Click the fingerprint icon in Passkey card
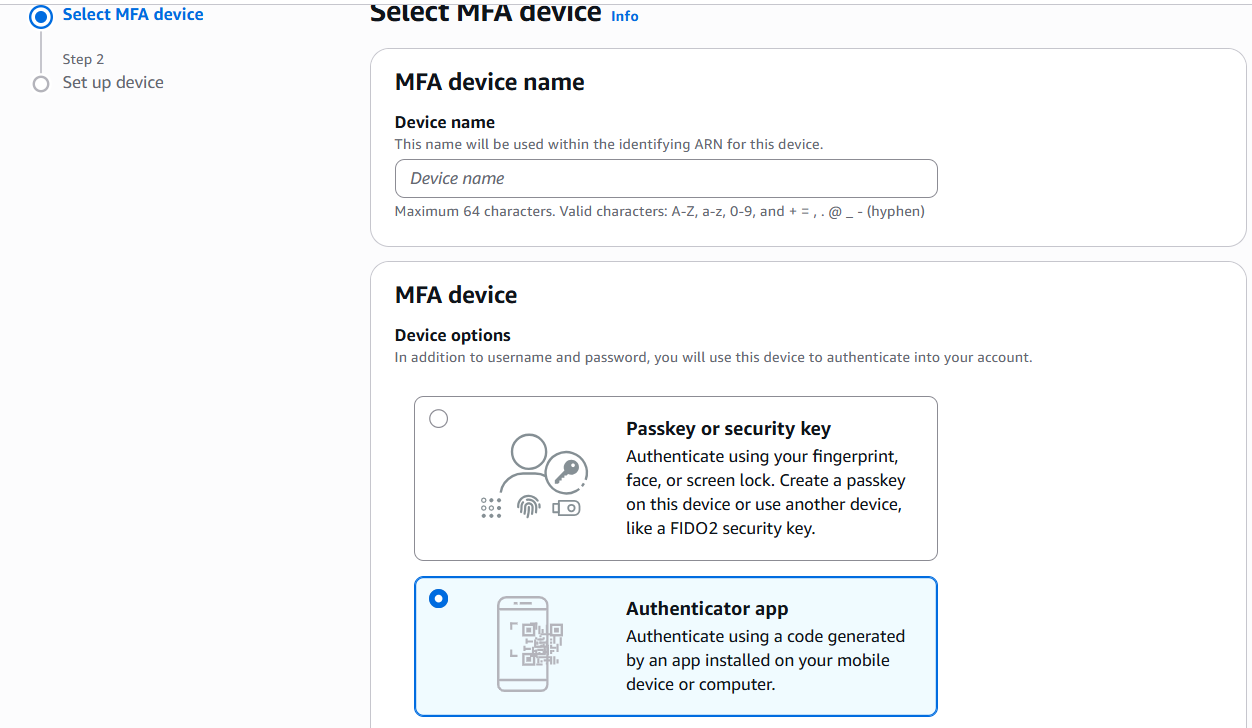 tap(528, 507)
